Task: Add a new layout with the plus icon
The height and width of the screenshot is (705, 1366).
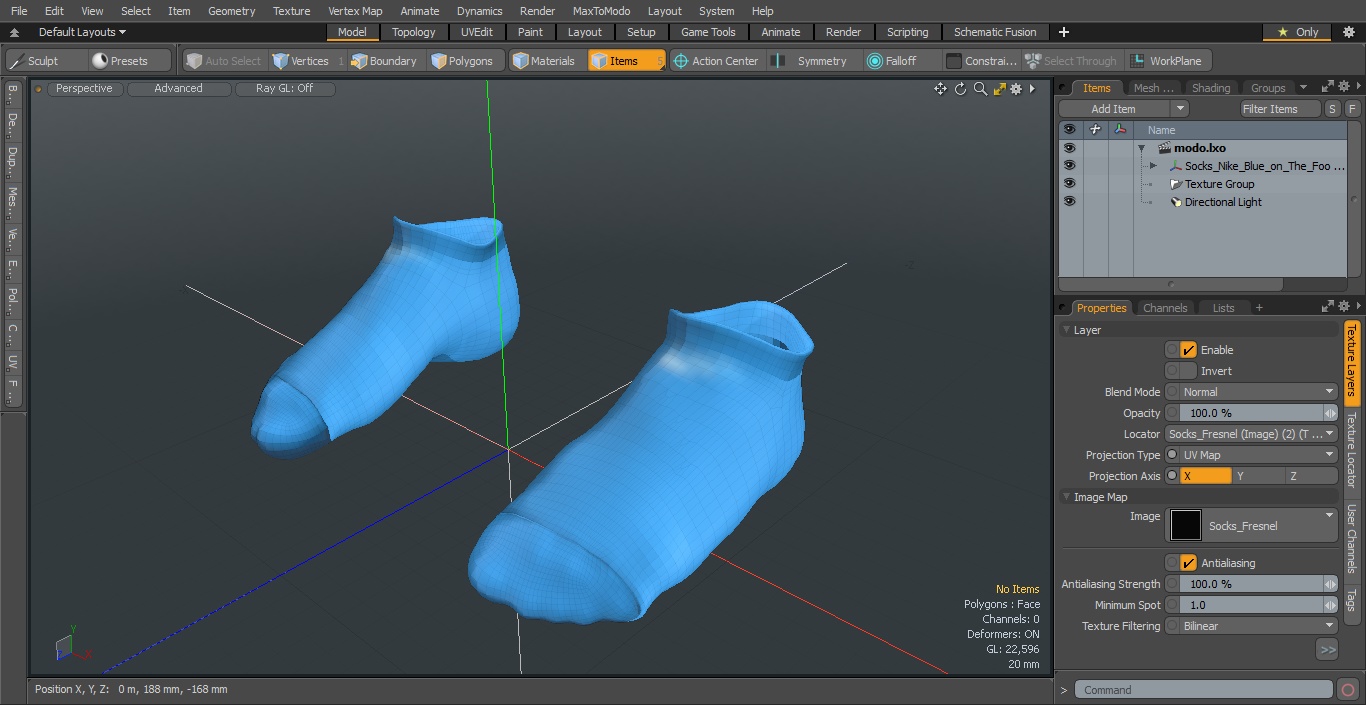Action: click(x=1063, y=32)
